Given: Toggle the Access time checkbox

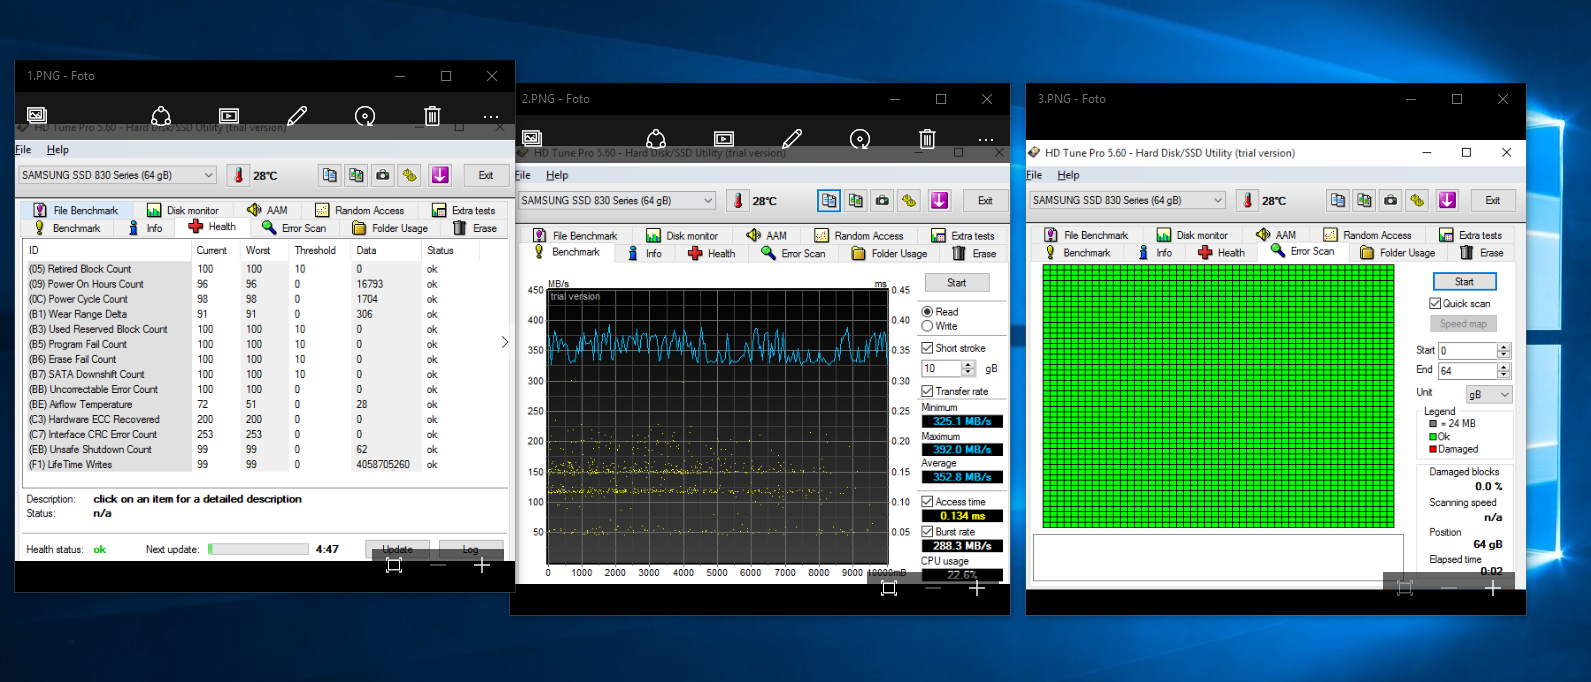Looking at the screenshot, I should tap(927, 501).
